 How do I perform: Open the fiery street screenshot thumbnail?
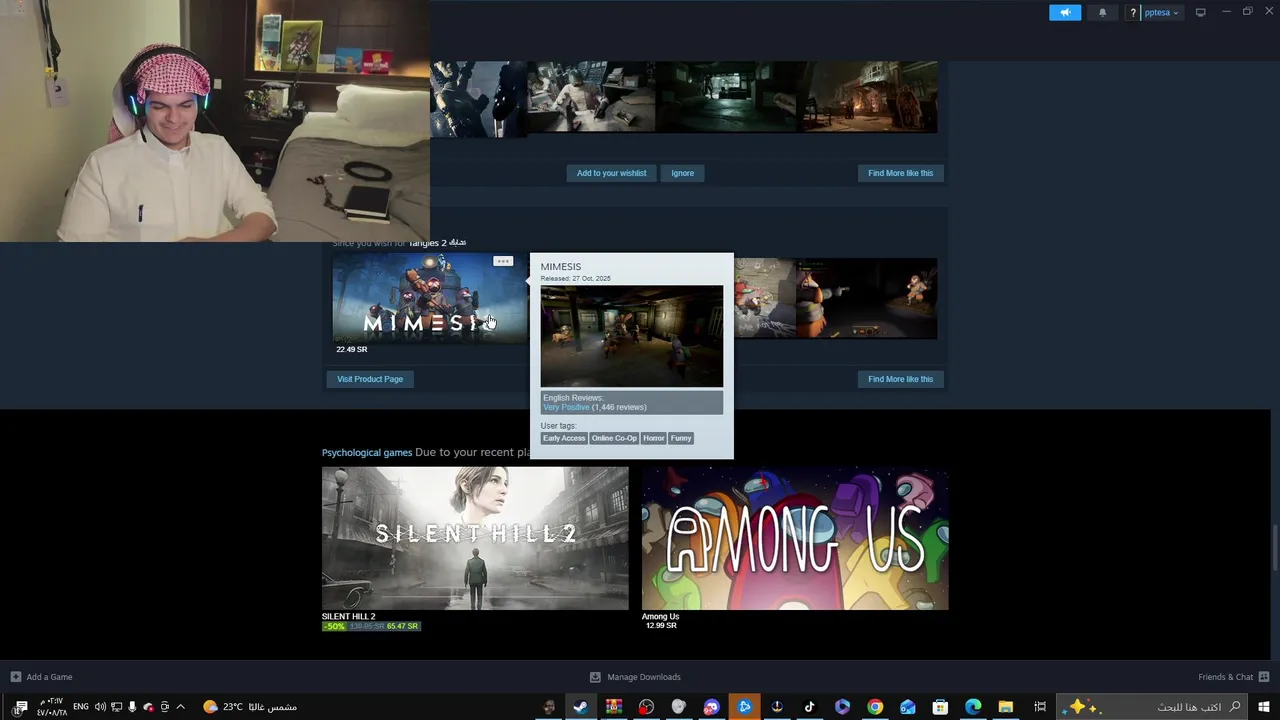tap(868, 97)
